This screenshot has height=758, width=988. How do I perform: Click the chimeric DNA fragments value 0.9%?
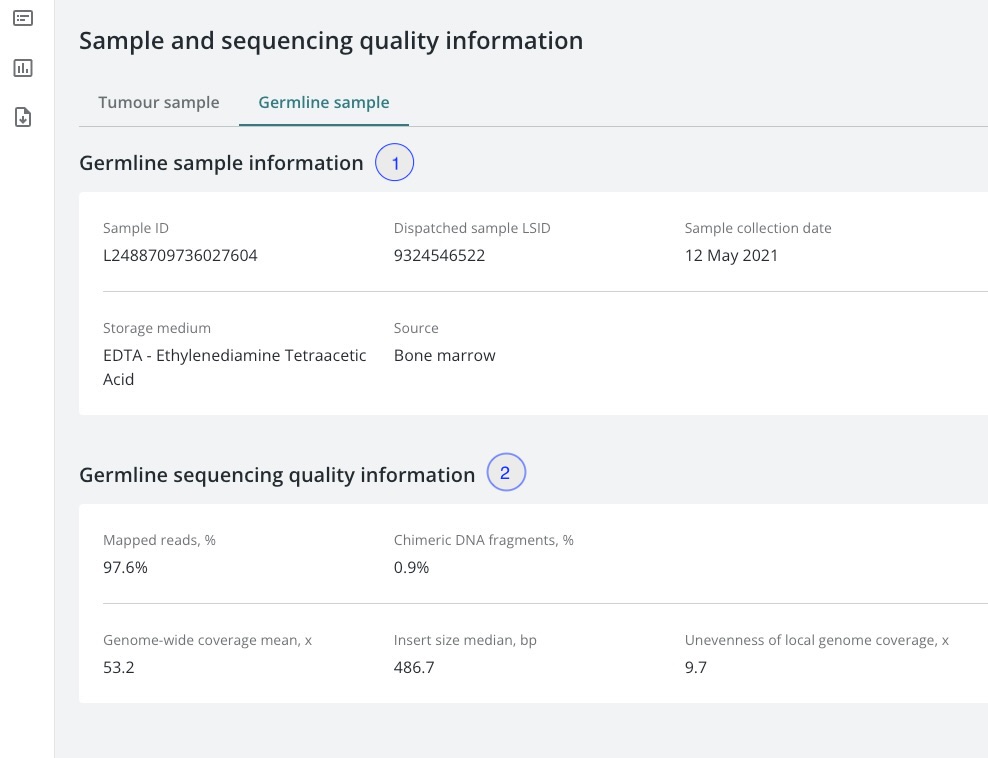(411, 567)
